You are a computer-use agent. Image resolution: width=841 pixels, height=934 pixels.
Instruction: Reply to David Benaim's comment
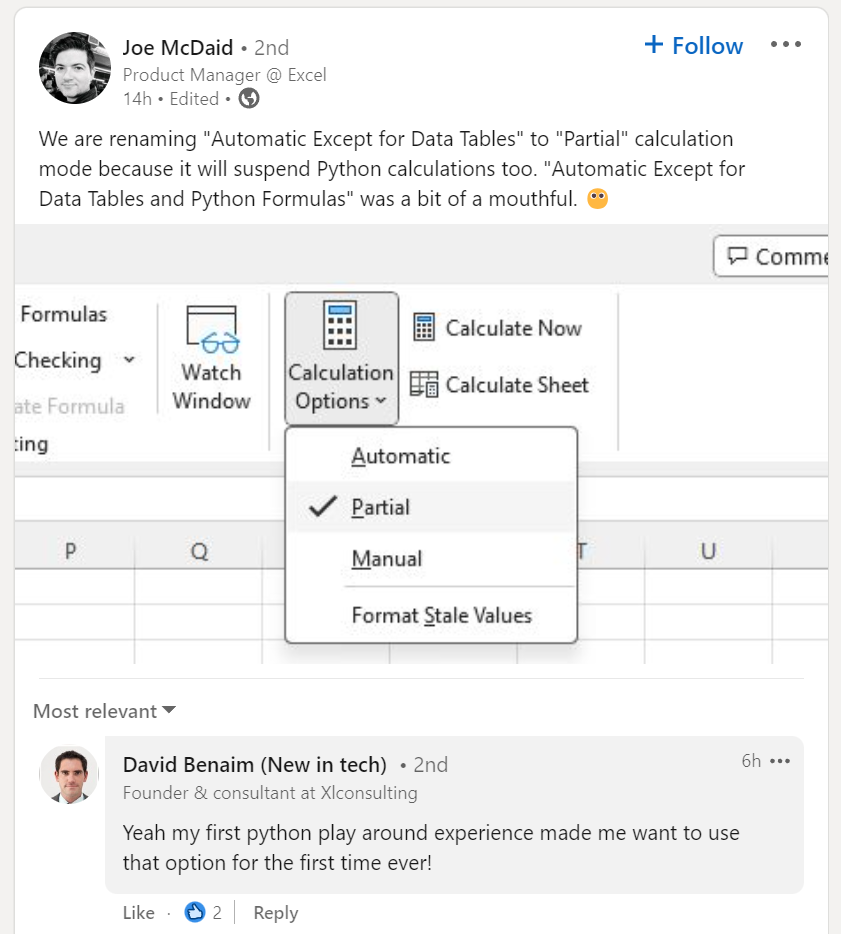(275, 912)
